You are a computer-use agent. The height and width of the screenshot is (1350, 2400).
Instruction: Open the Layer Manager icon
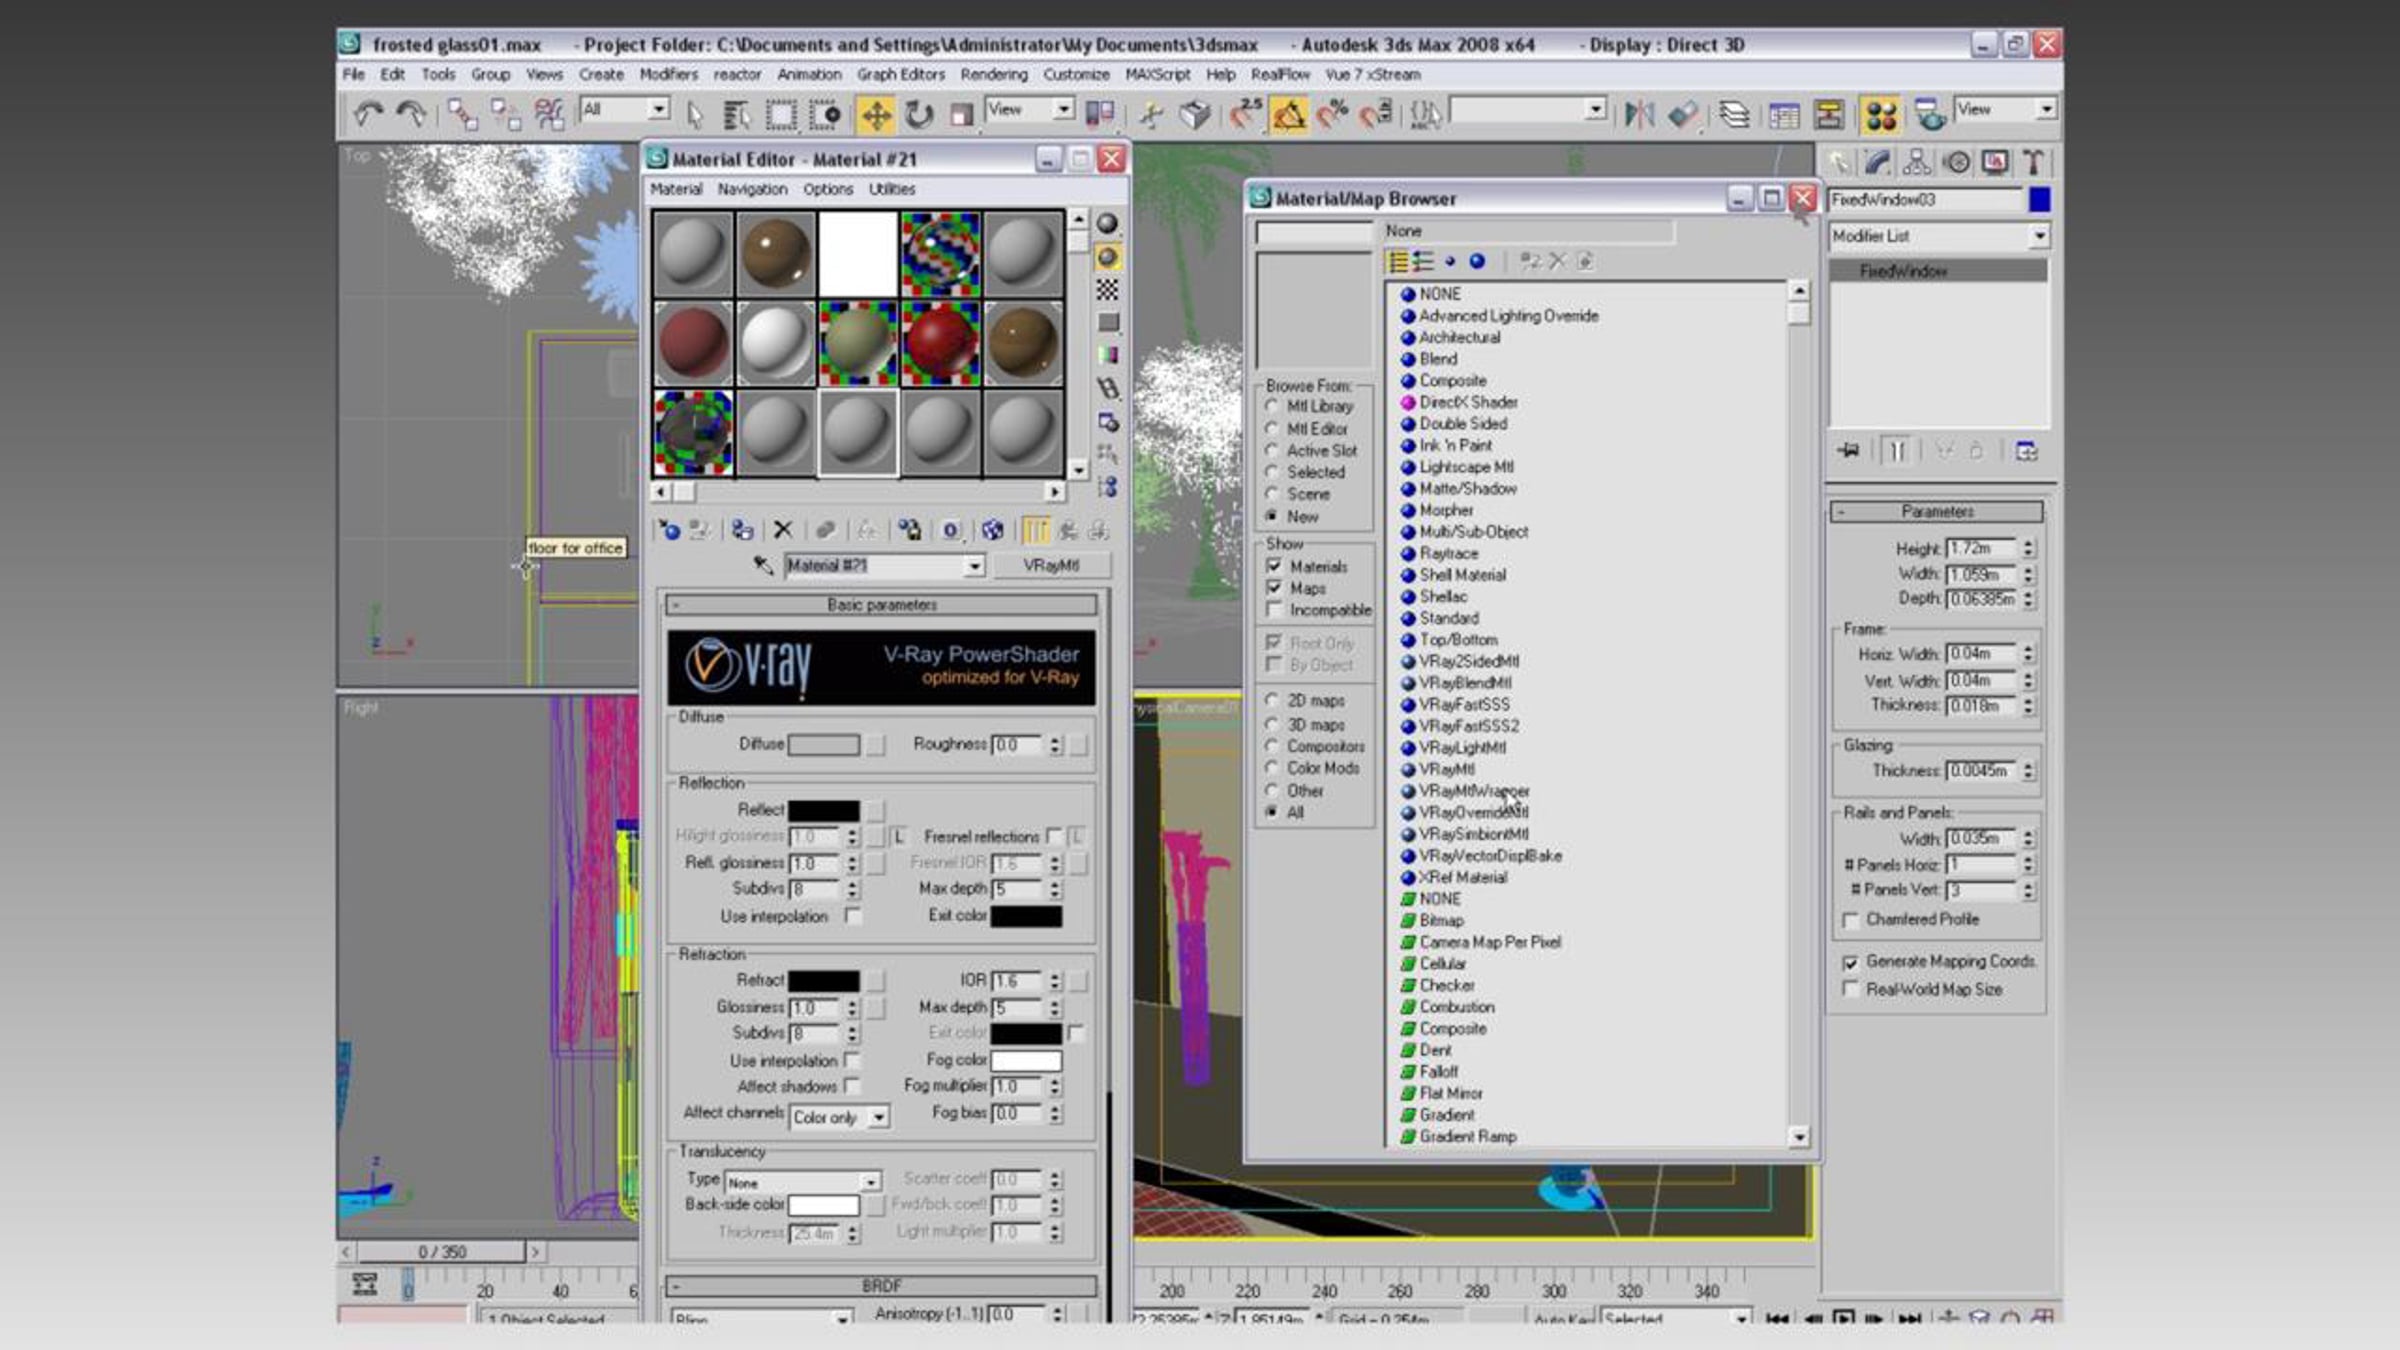(1734, 115)
